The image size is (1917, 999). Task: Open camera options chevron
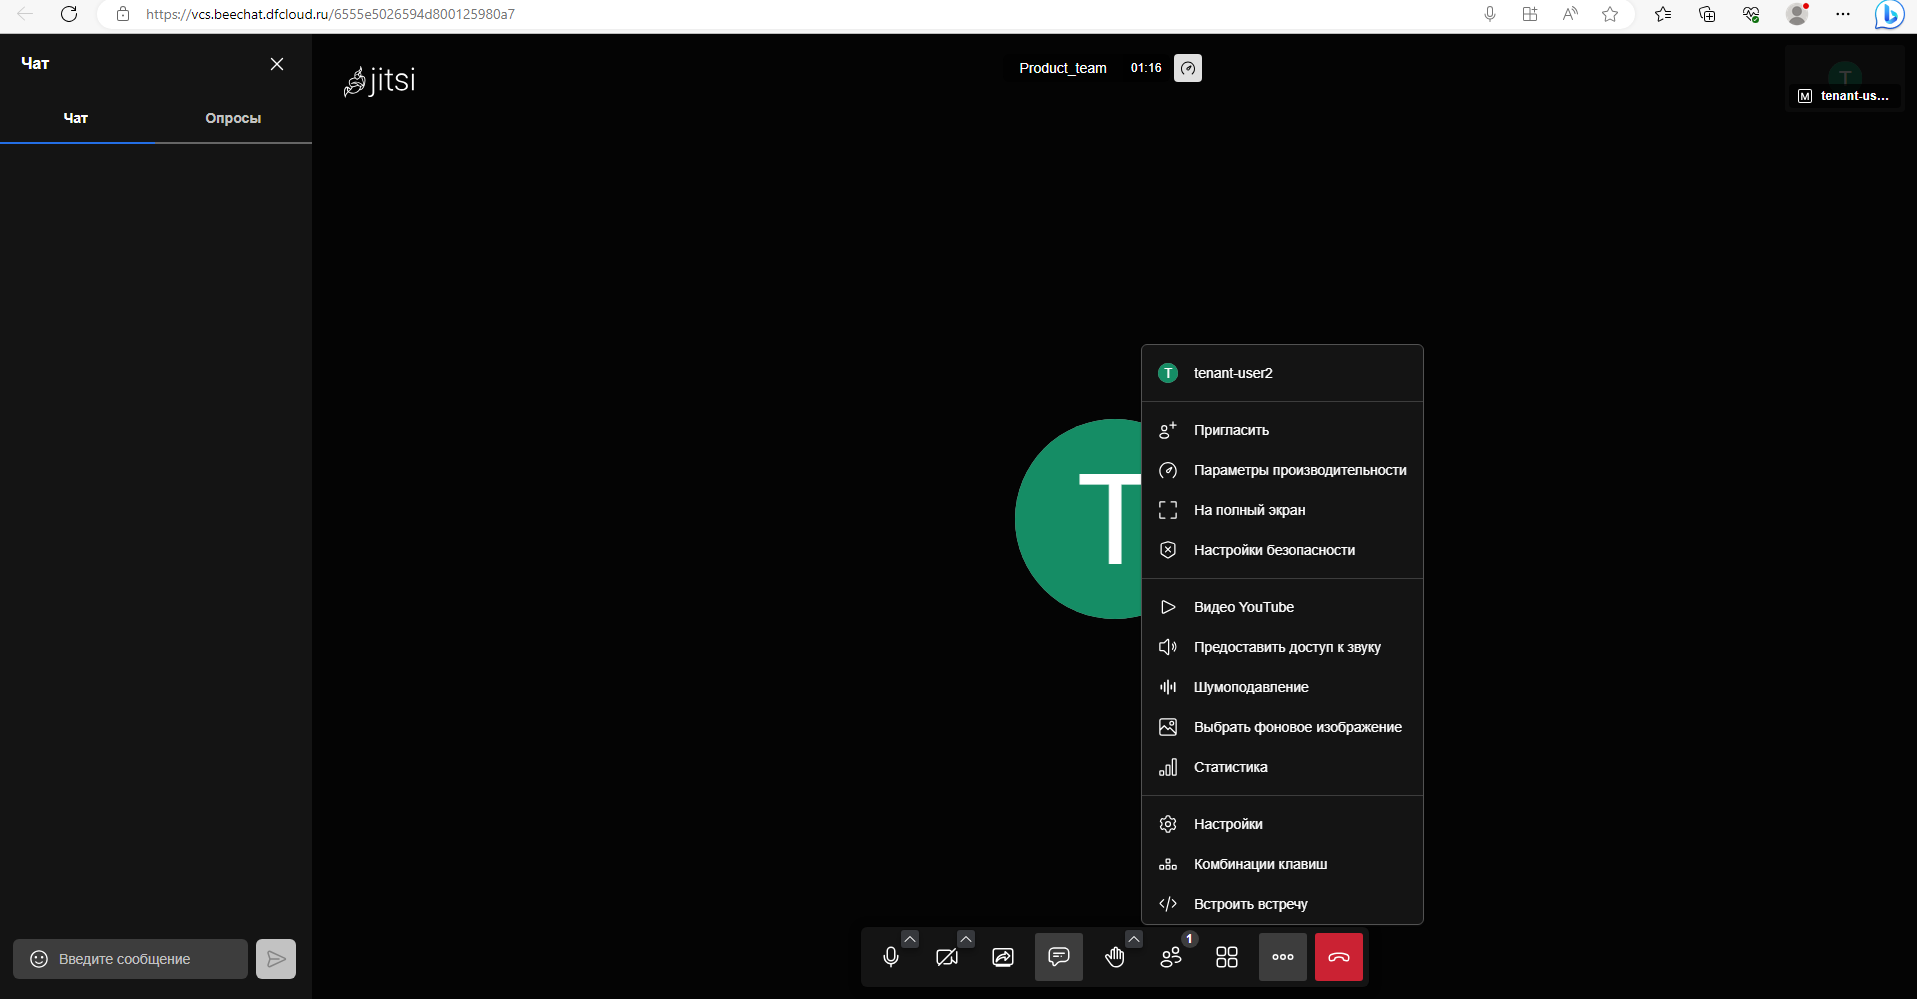pos(966,939)
